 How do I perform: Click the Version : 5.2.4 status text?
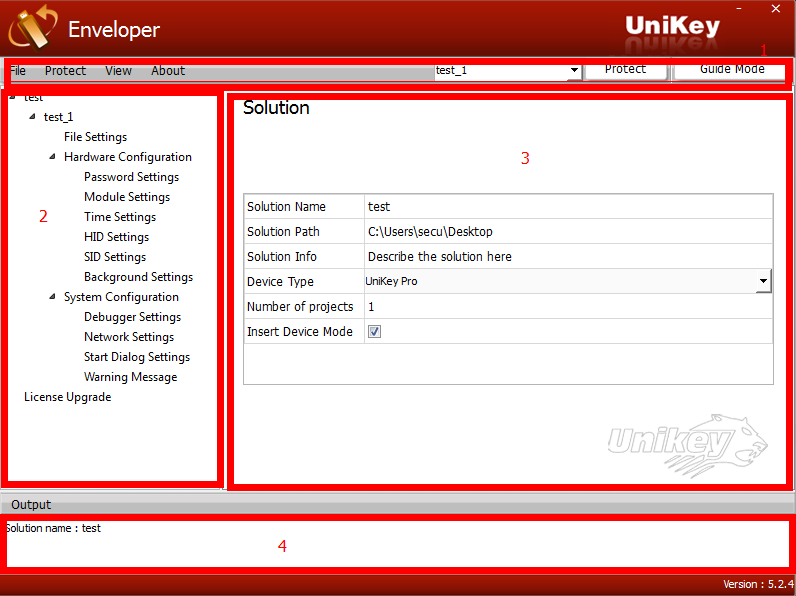pos(758,584)
